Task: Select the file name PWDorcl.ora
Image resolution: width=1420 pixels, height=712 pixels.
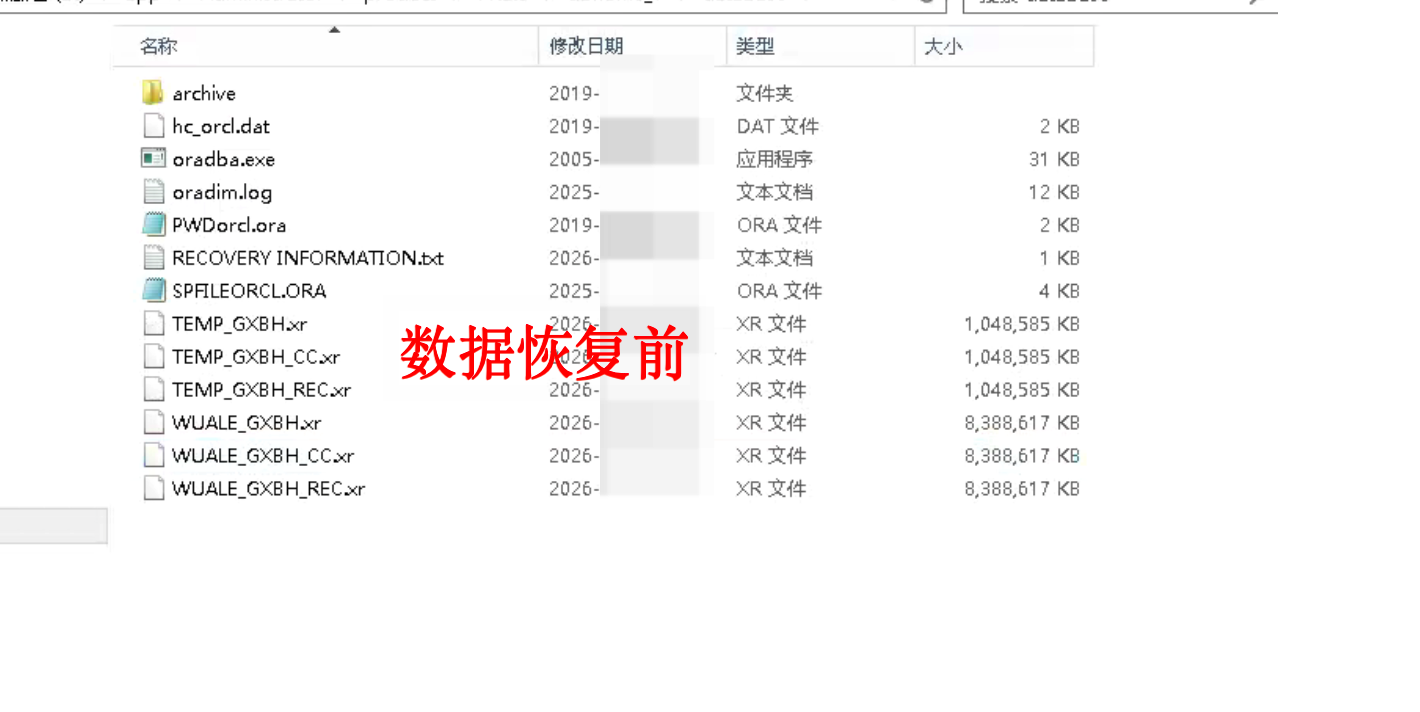Action: pos(229,225)
